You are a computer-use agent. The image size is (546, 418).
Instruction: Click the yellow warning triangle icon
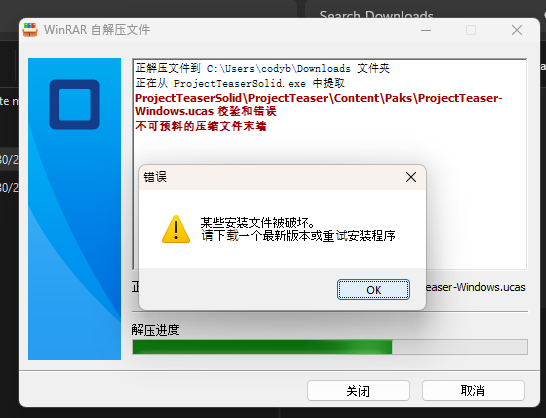coord(176,229)
